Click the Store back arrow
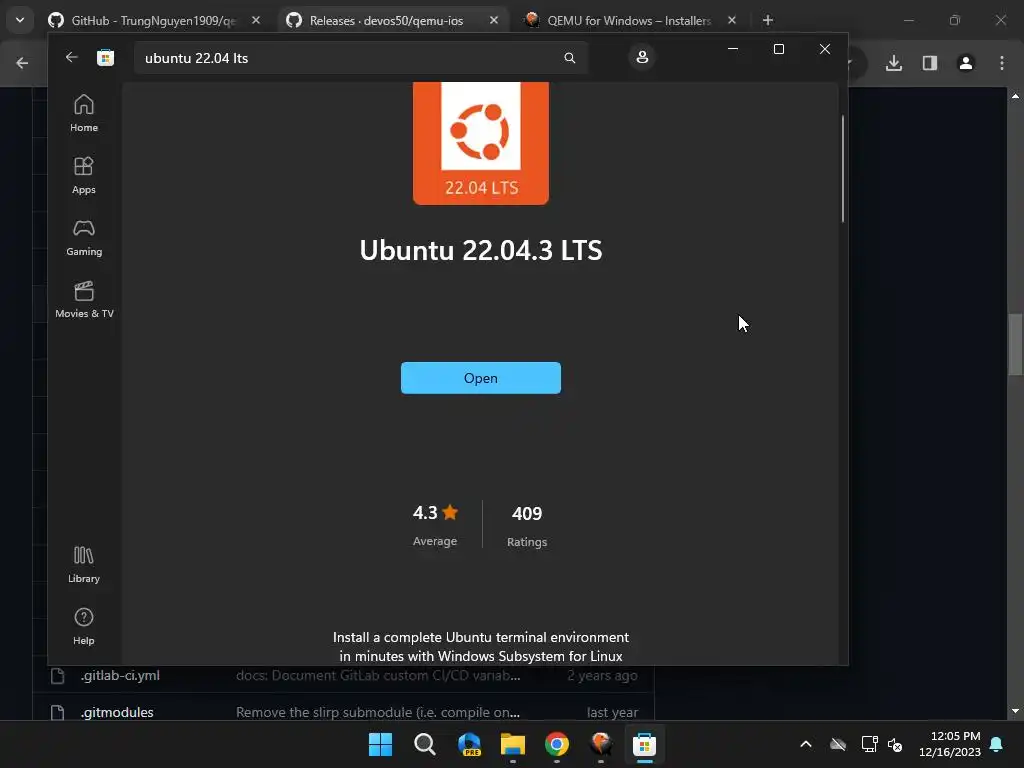Screen dimensions: 1024x768 (72, 57)
